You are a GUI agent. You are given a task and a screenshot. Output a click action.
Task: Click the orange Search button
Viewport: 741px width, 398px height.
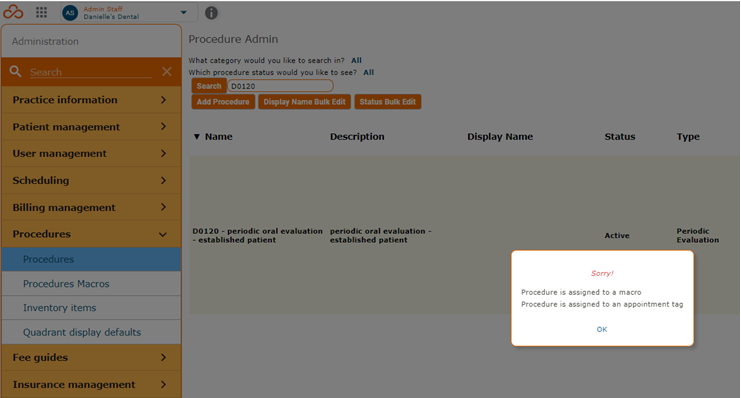tap(208, 86)
